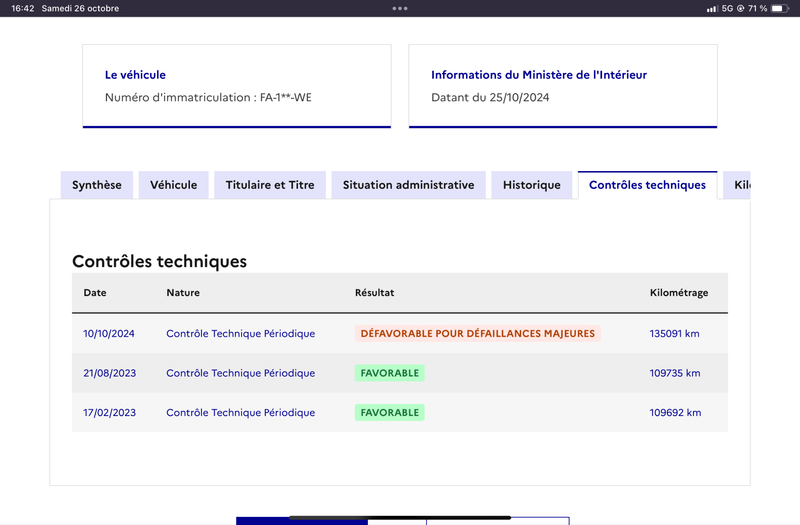Select the Titulaire et Titre tab
800x525 pixels.
click(270, 185)
